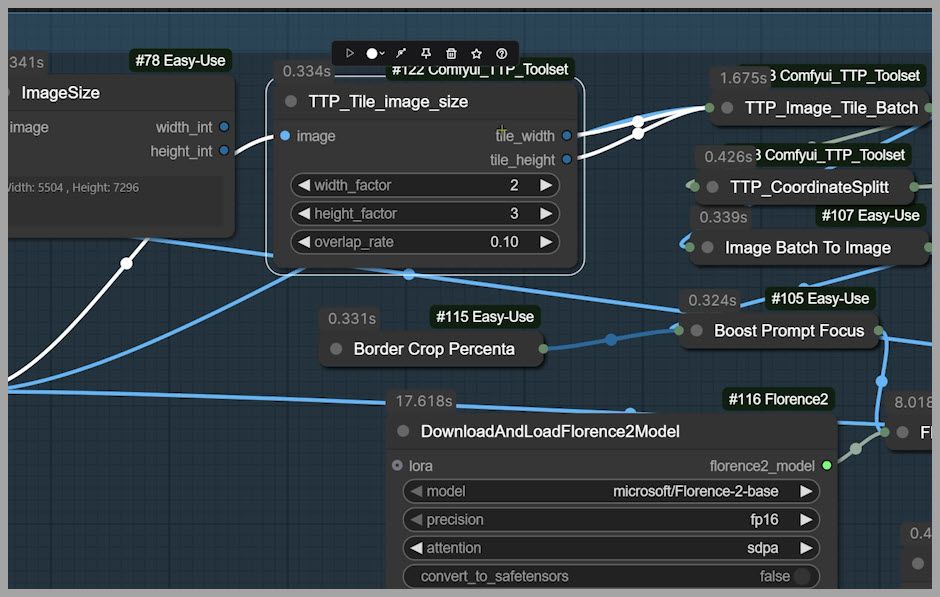Collapse the Image Batch To Image node dot
Screen dimensions: 940x597
coord(707,247)
